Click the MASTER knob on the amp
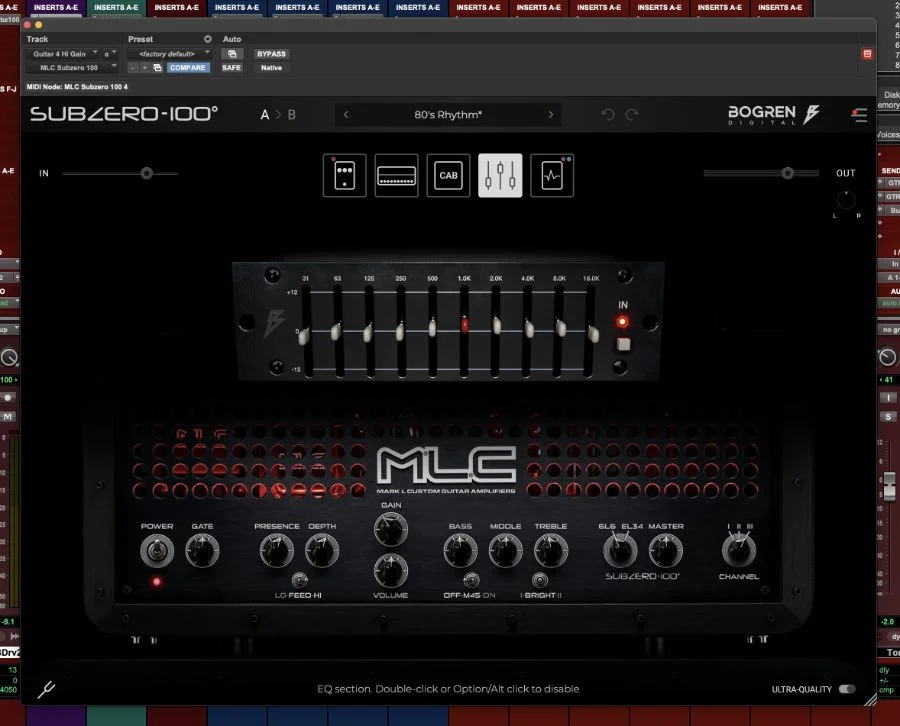 [x=666, y=550]
